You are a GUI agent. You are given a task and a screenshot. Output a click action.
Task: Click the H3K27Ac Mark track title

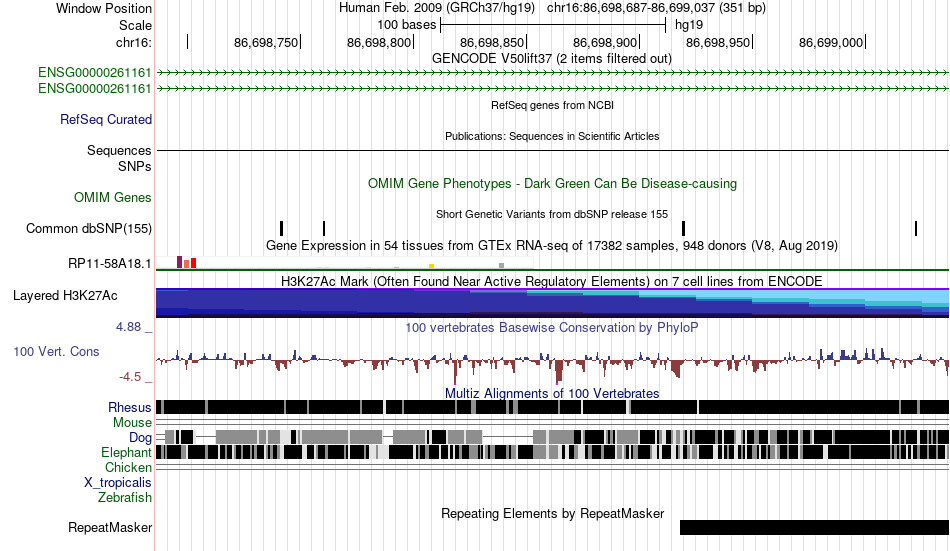(552, 281)
